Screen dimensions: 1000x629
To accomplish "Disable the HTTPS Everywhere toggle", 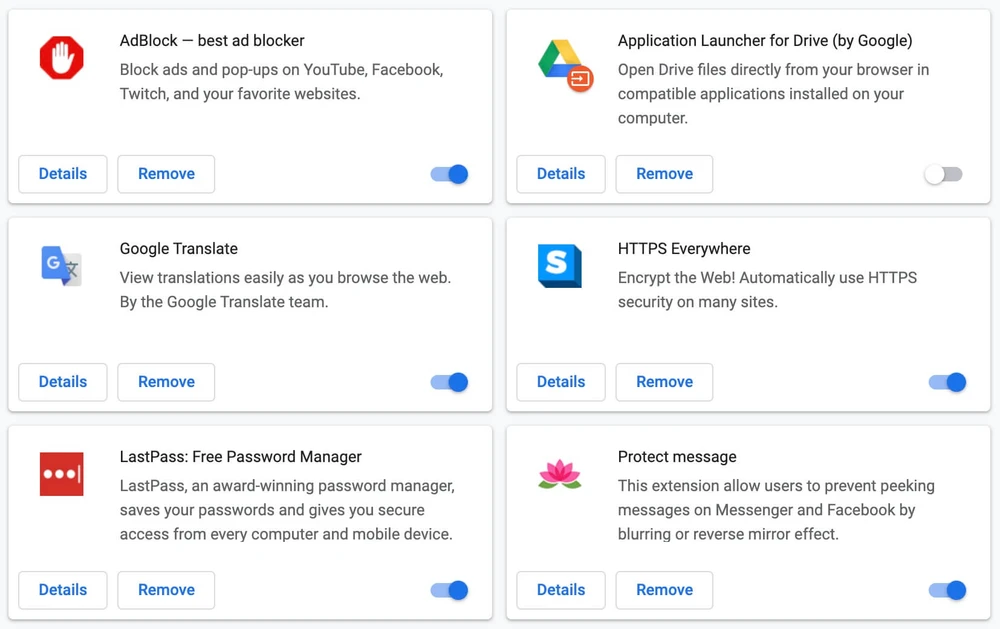I will click(947, 382).
